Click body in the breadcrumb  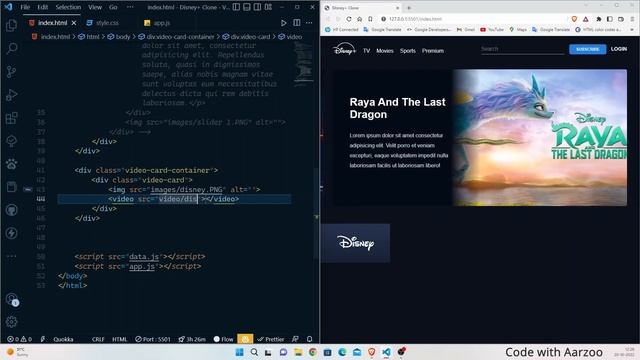(x=122, y=37)
